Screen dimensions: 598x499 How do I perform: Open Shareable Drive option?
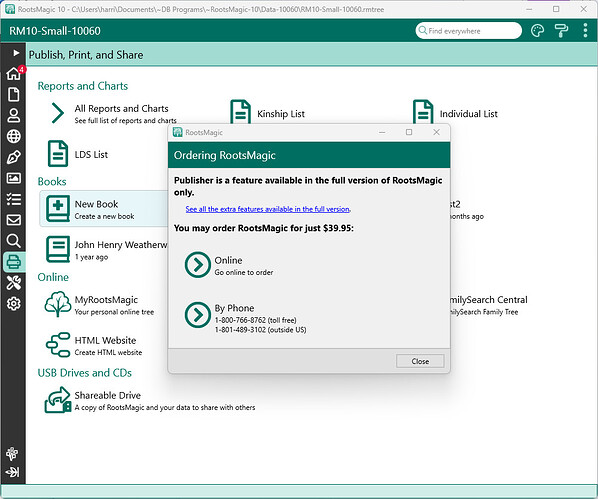pos(150,400)
